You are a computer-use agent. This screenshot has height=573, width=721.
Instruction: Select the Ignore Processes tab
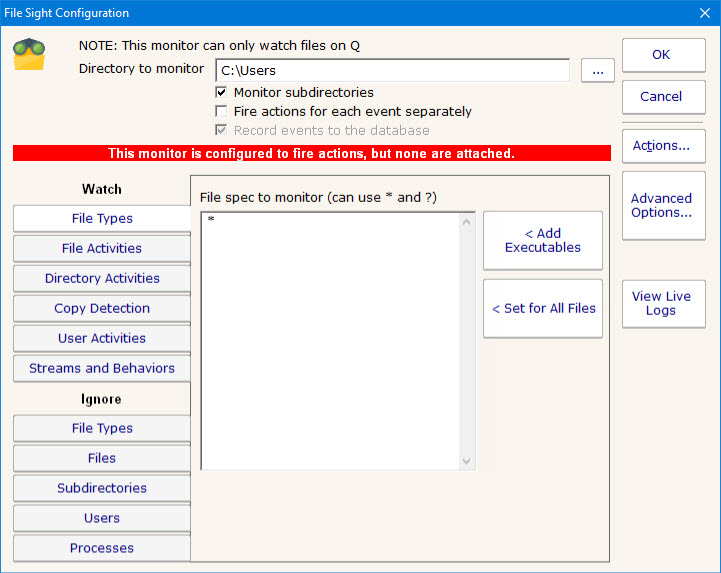pos(102,548)
